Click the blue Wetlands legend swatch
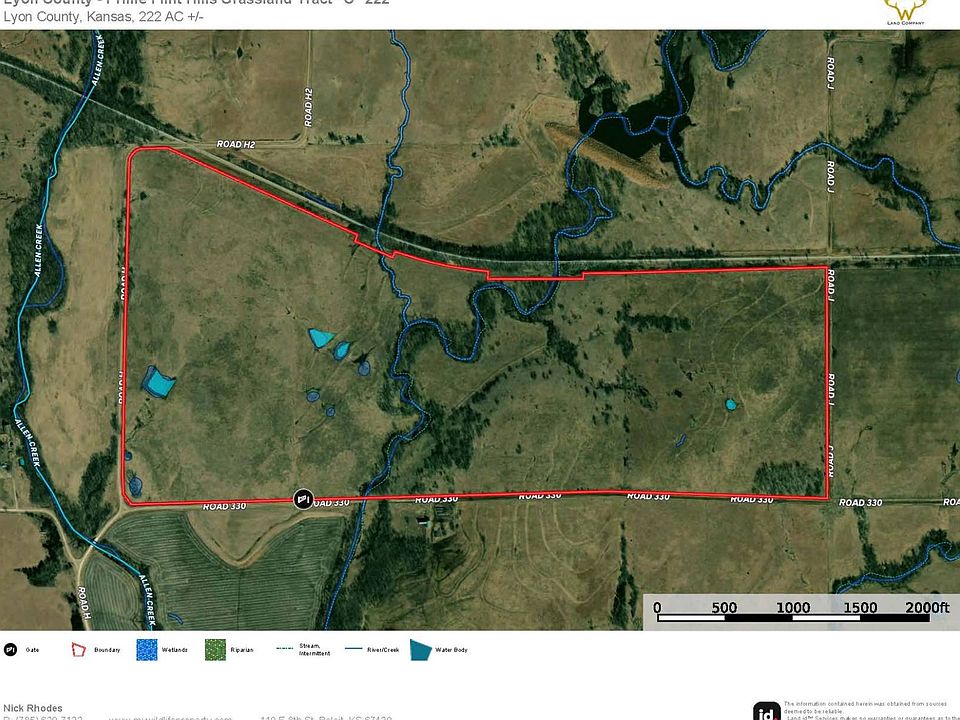Screen dimensions: 960x720 pyautogui.click(x=147, y=650)
